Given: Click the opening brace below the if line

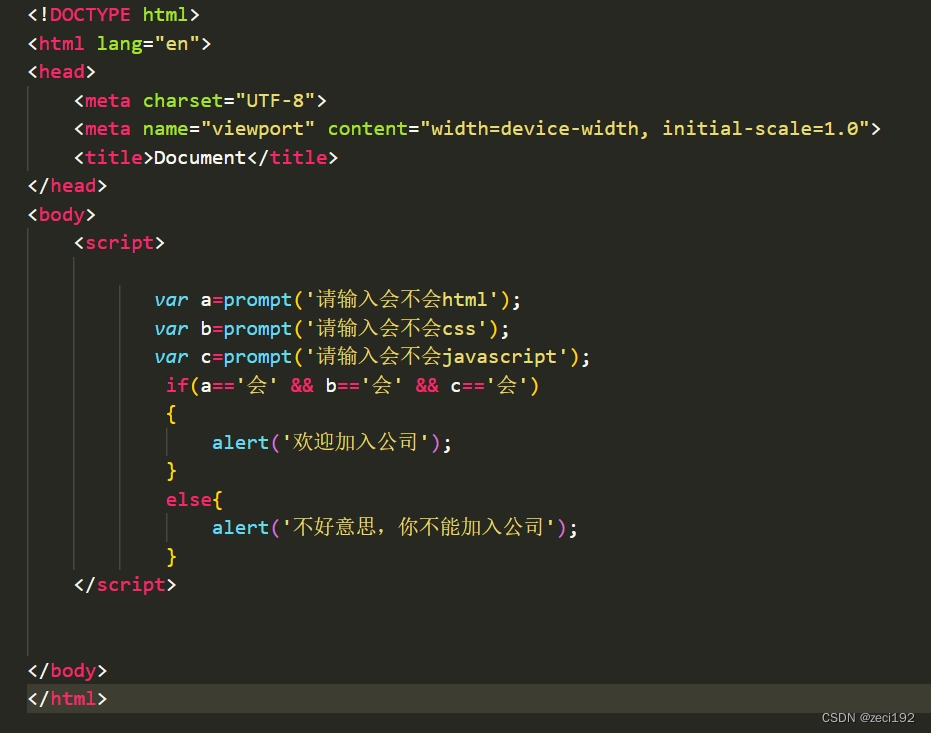Looking at the screenshot, I should point(171,414).
